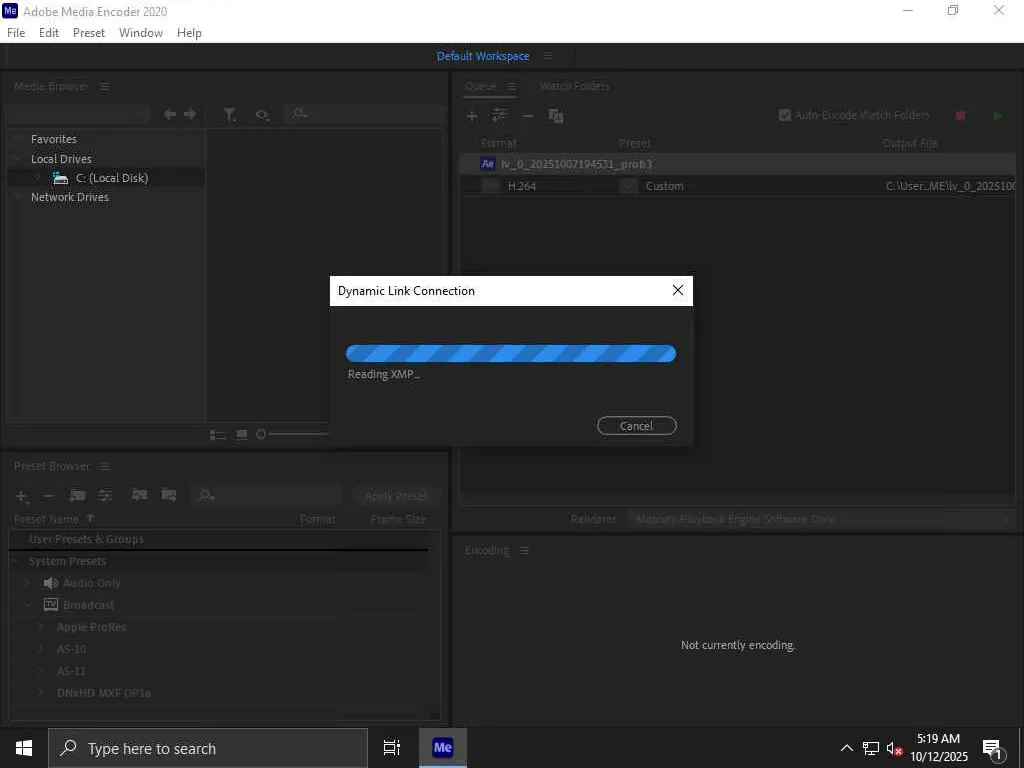Open the Encoding panel menu icon
Screen dimensions: 1024x768
point(524,551)
